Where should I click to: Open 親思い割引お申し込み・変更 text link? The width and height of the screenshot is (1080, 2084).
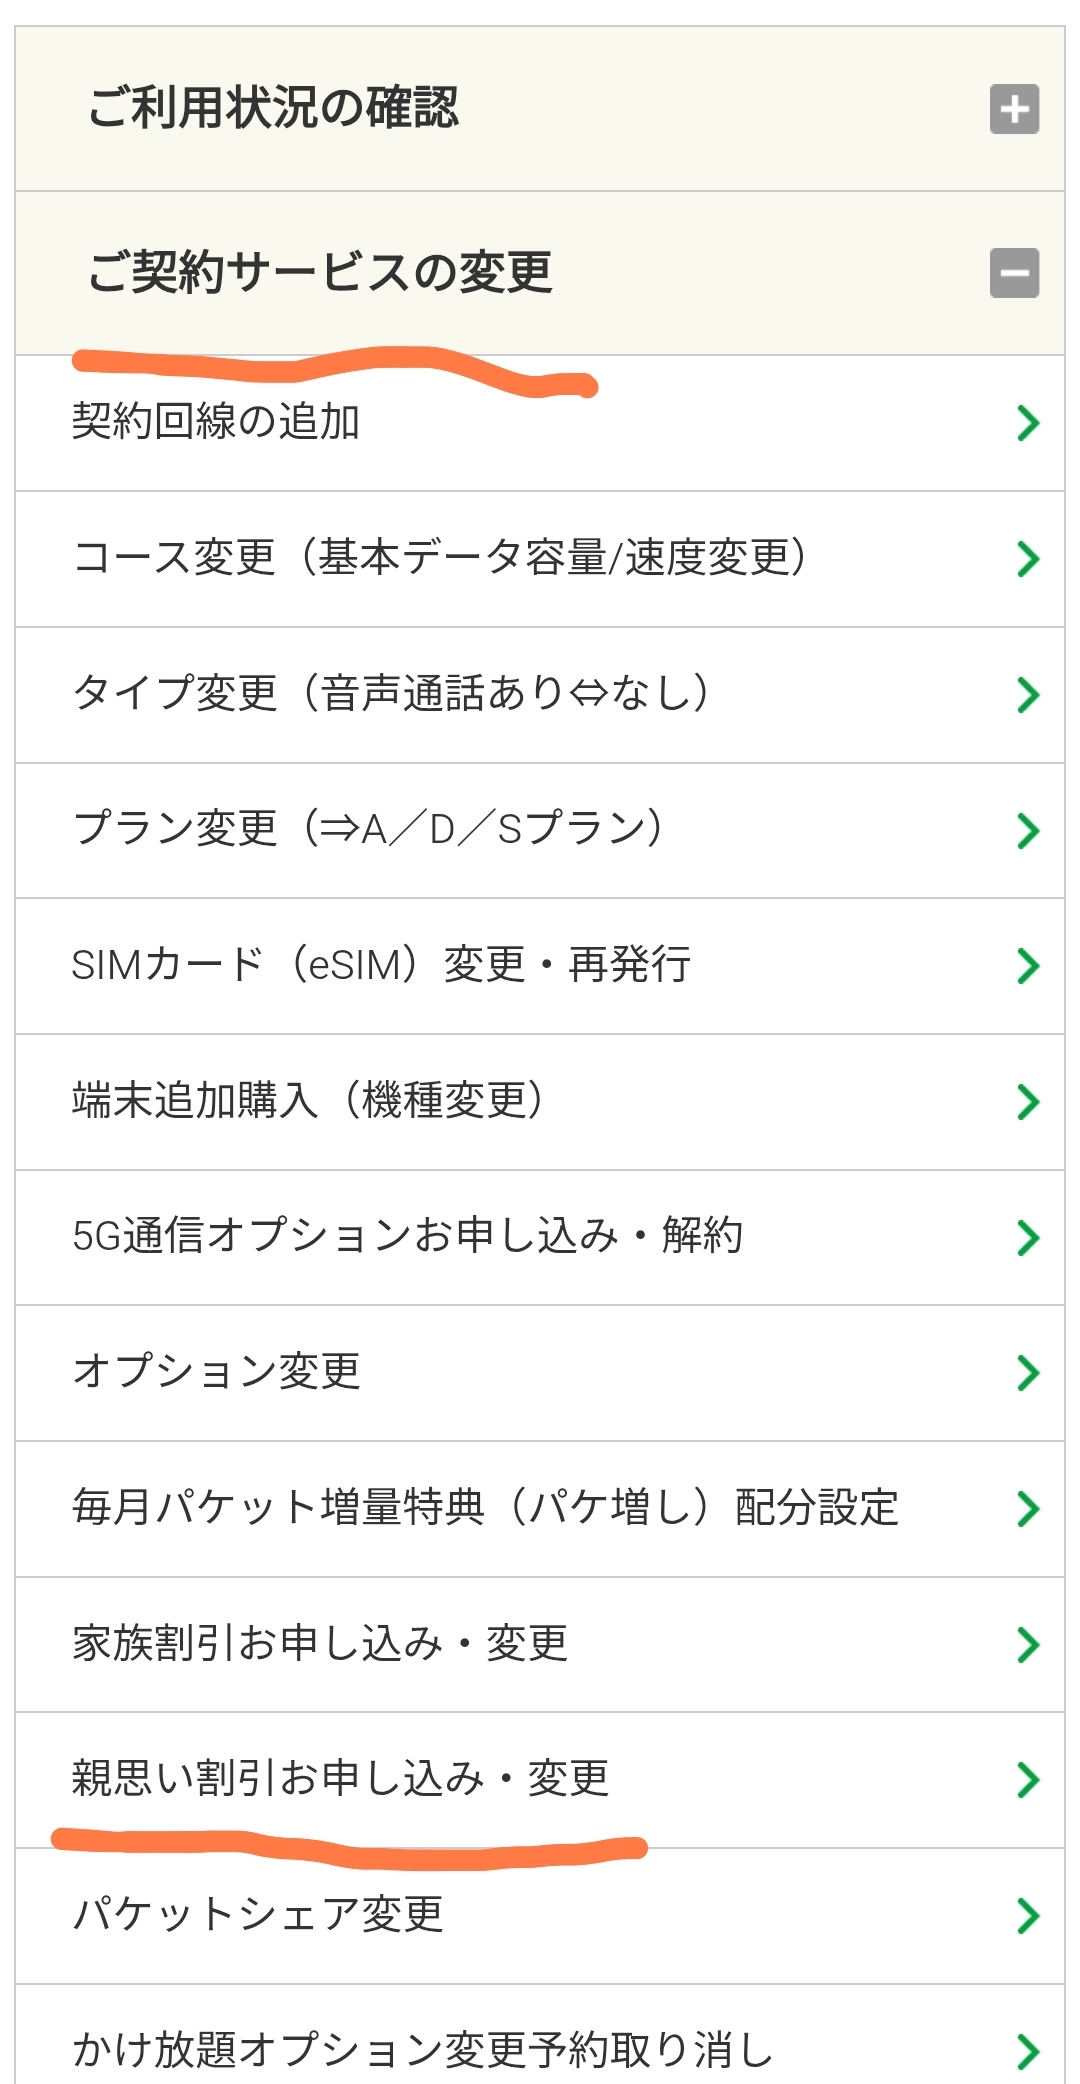coord(340,1779)
